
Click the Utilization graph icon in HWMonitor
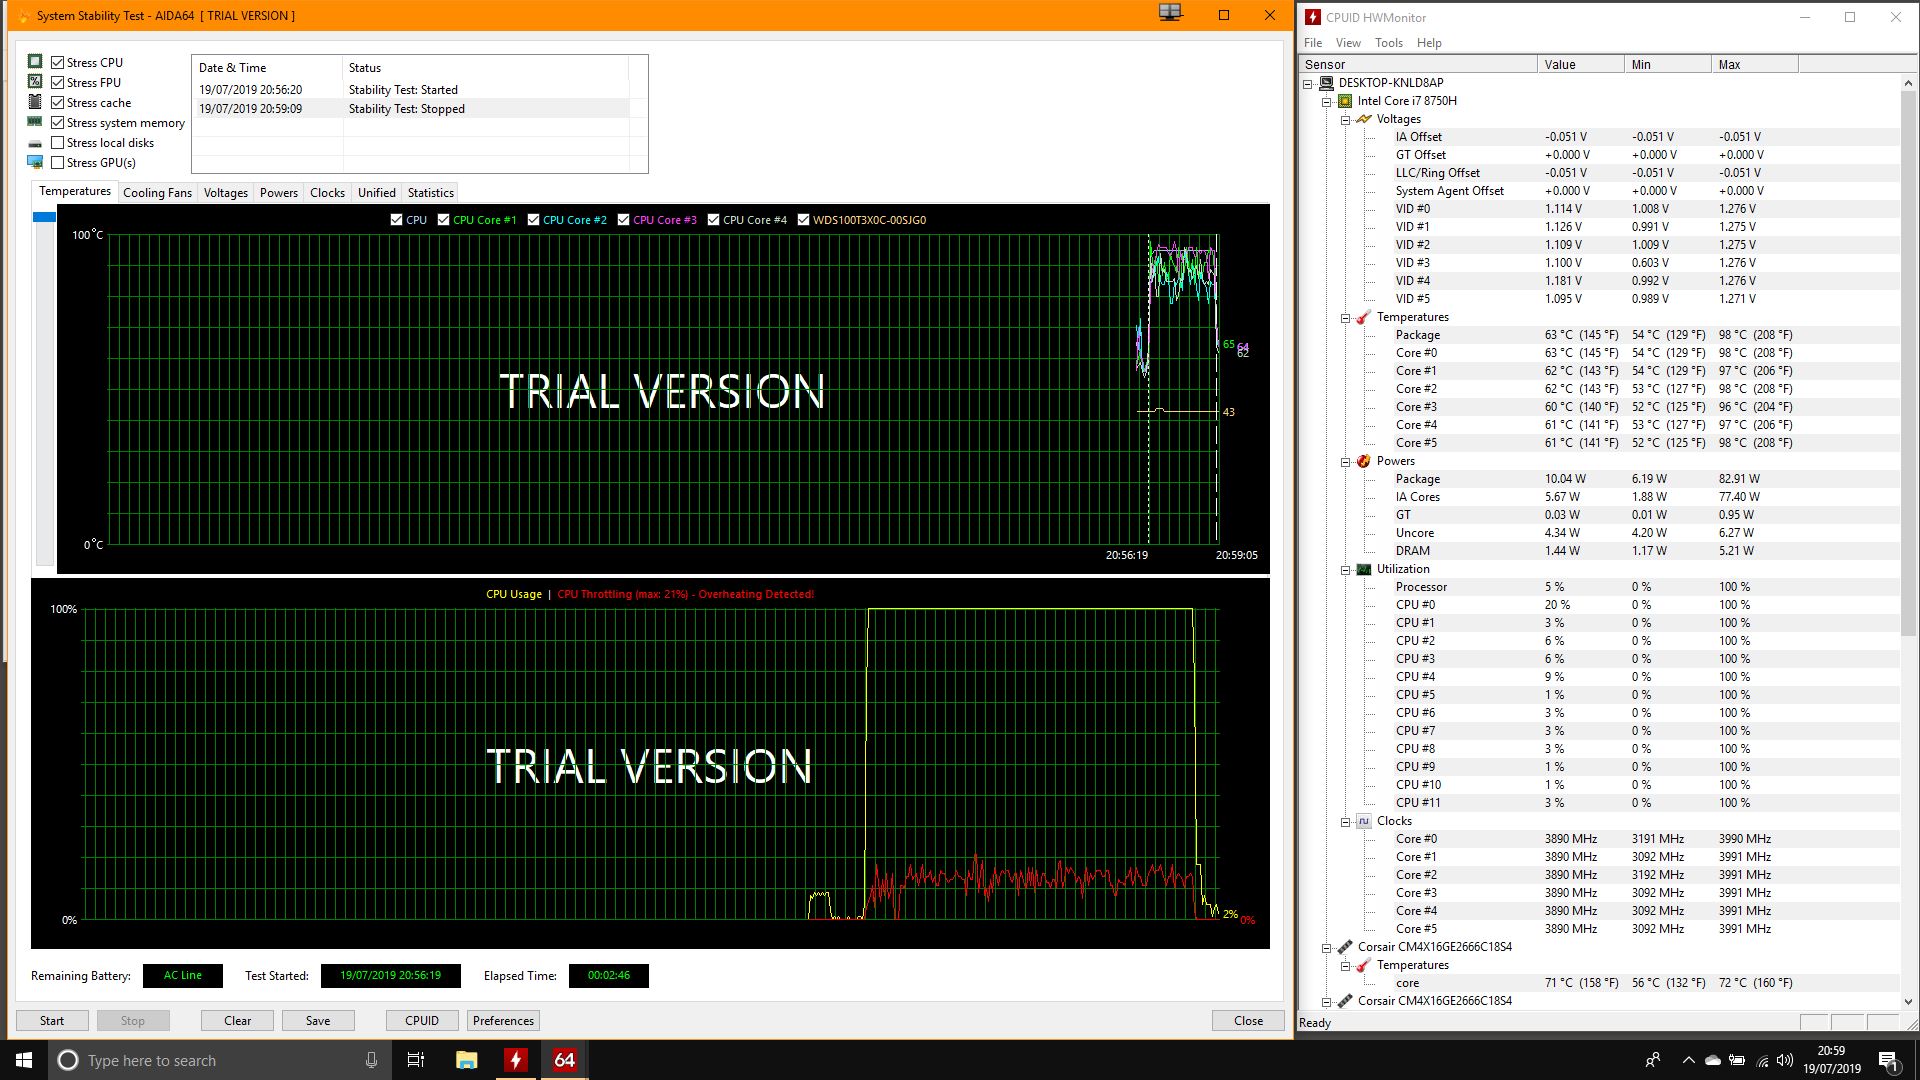pyautogui.click(x=1364, y=569)
